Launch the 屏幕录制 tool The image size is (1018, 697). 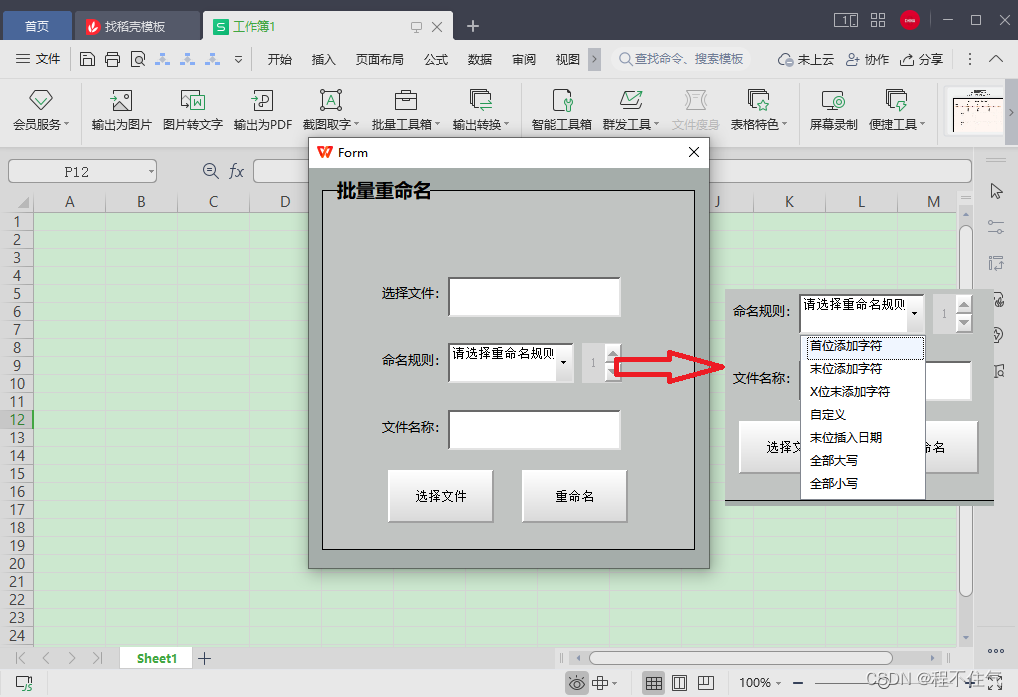[833, 110]
